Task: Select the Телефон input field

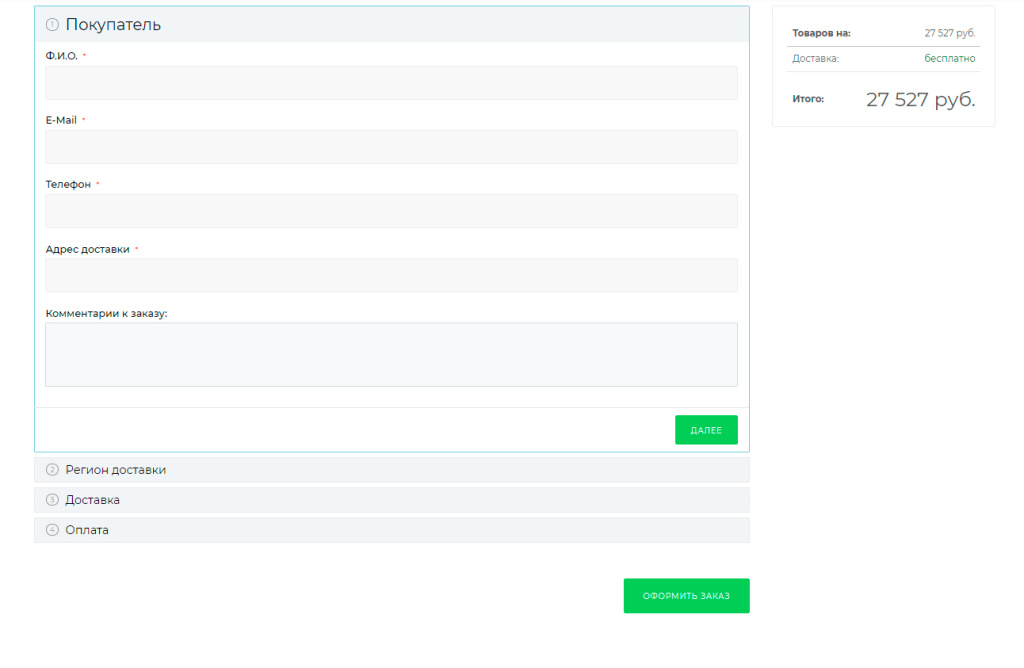Action: tap(391, 211)
